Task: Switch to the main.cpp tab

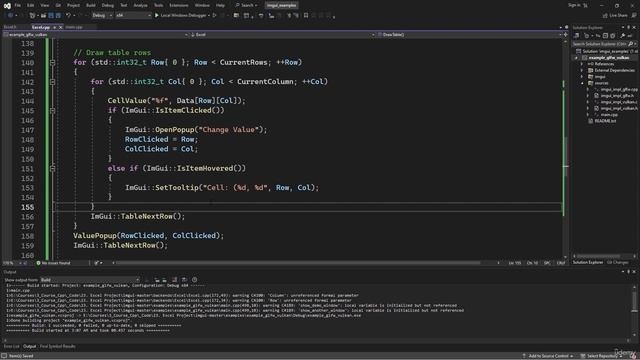Action: (74, 27)
